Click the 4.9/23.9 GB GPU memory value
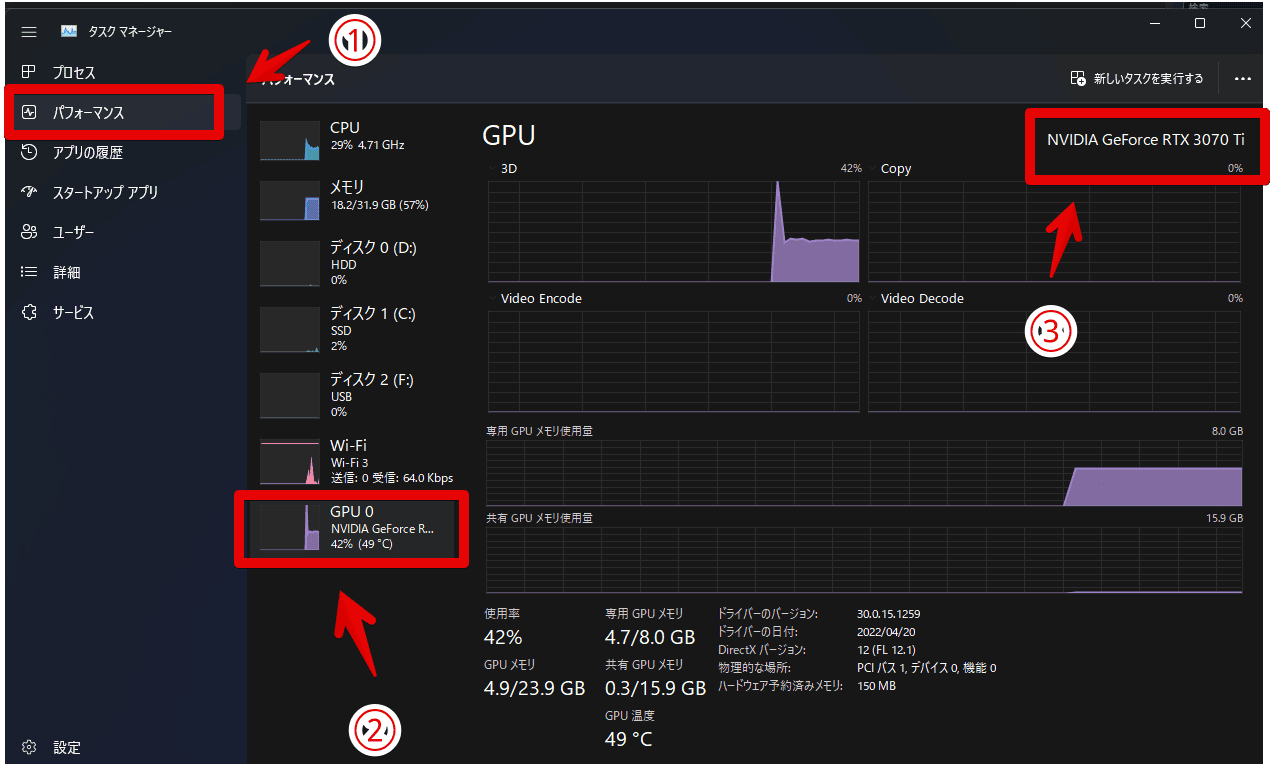 (534, 688)
